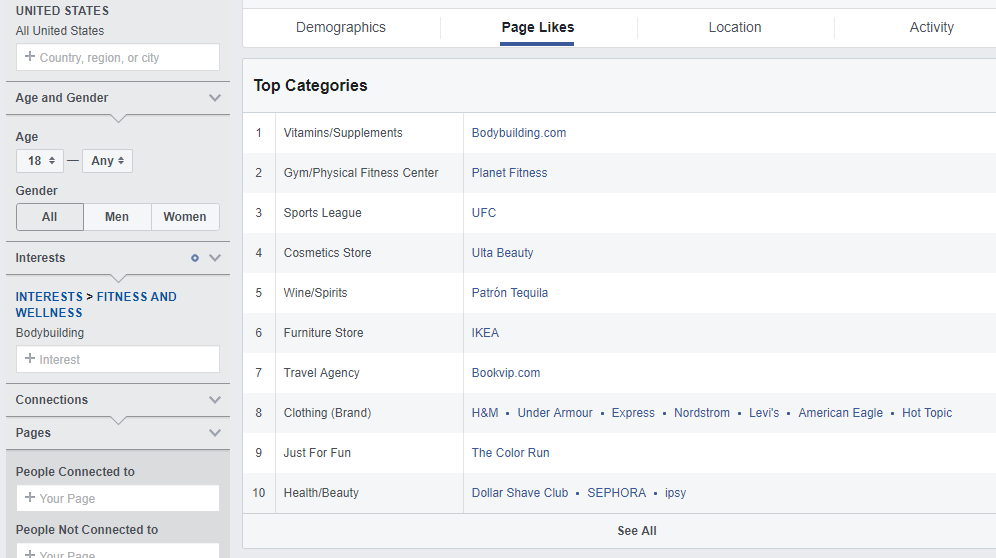
Task: Open the Nordstrom page link
Action: (701, 413)
